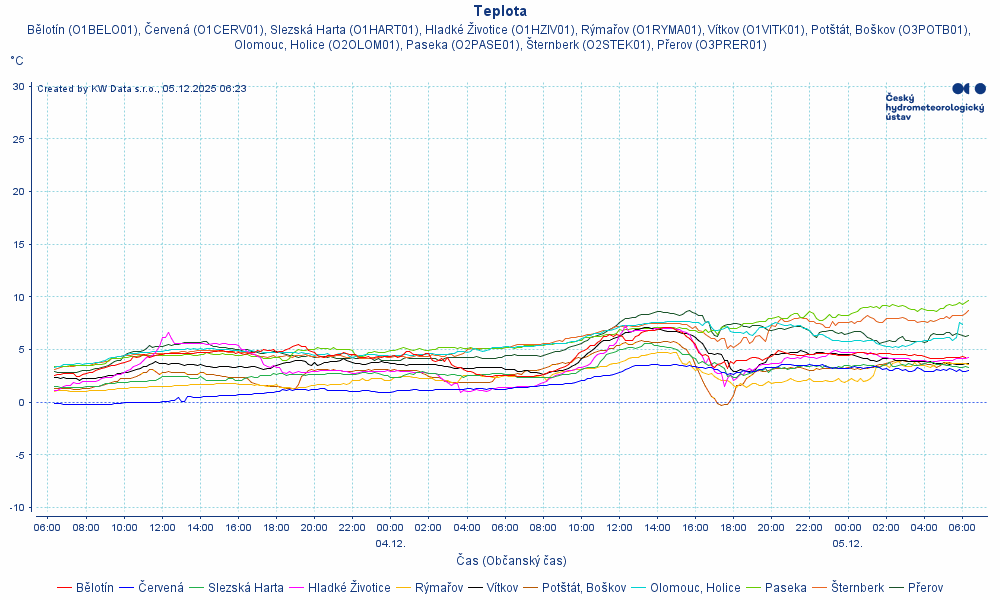
Task: Click the °C unit label on y-axis
Action: (x=17, y=61)
